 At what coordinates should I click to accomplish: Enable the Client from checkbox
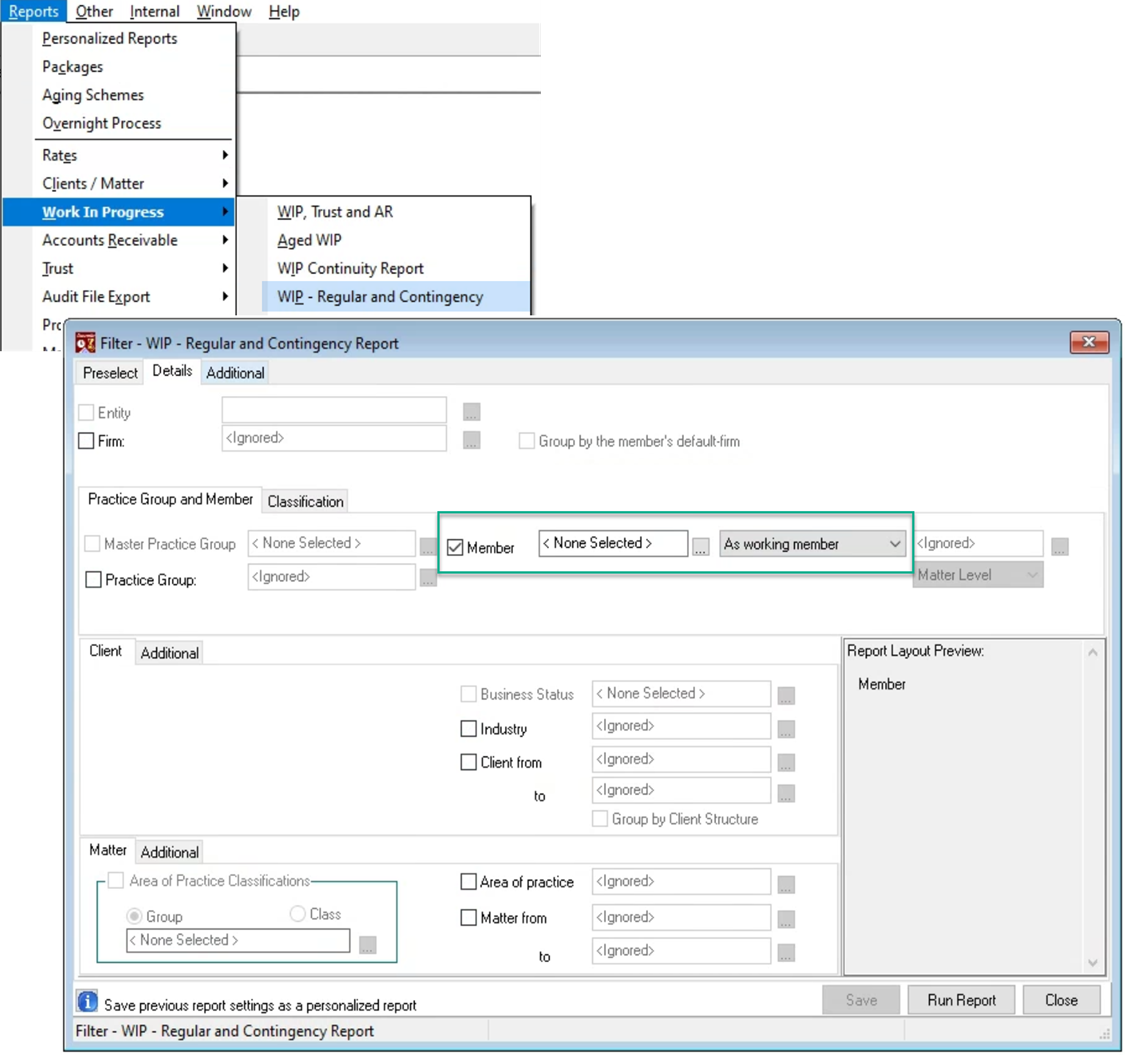pyautogui.click(x=469, y=761)
